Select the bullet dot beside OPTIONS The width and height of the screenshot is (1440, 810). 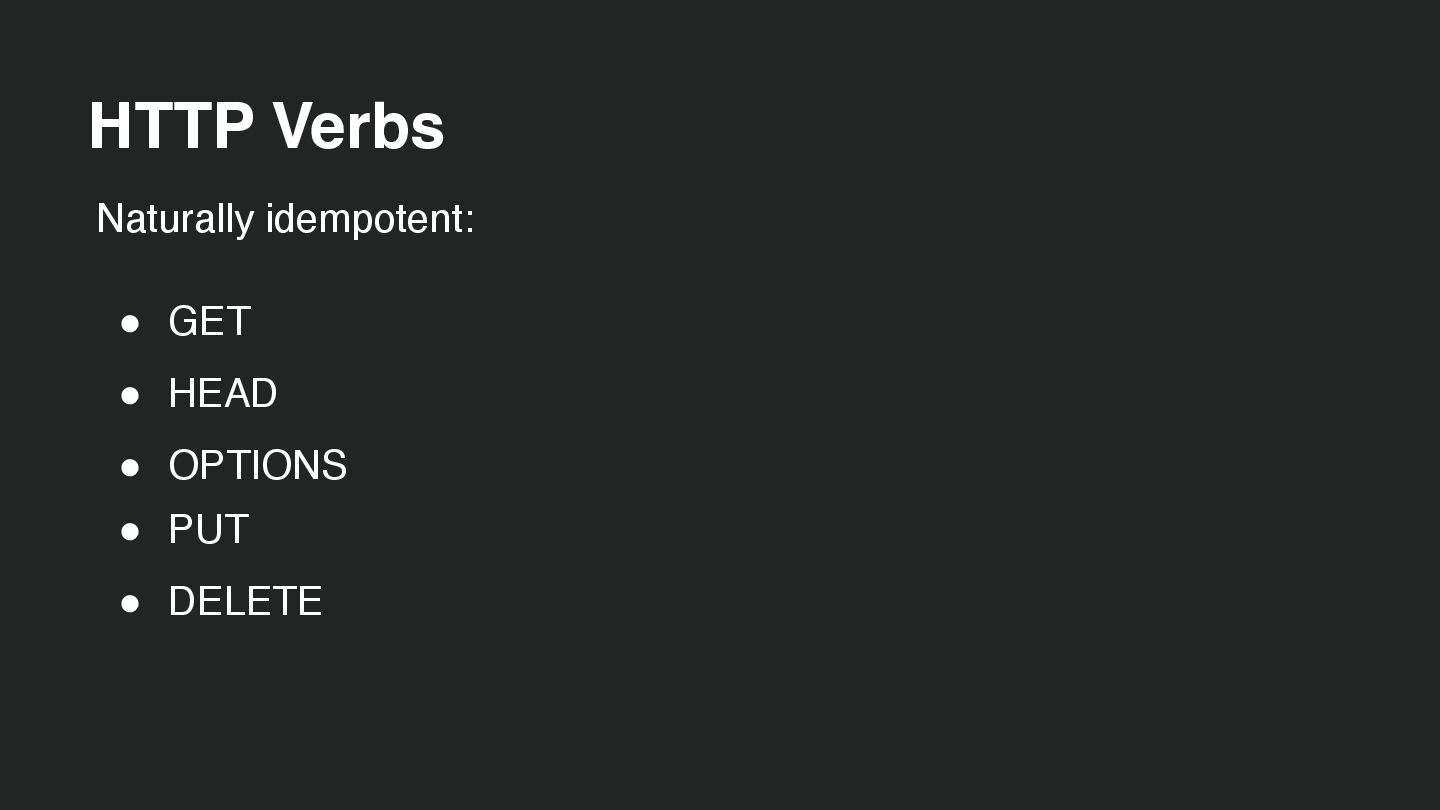click(130, 468)
